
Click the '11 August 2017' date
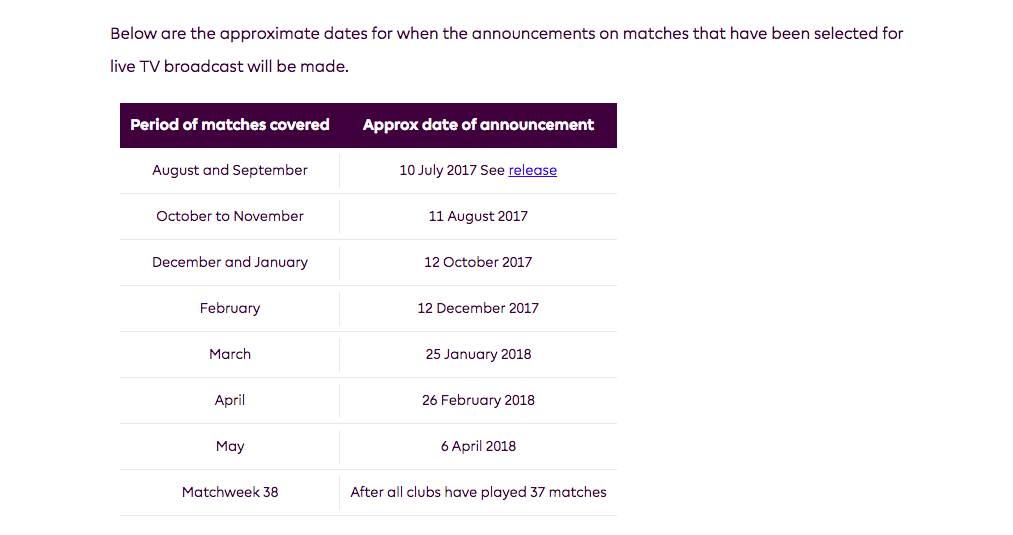[478, 216]
